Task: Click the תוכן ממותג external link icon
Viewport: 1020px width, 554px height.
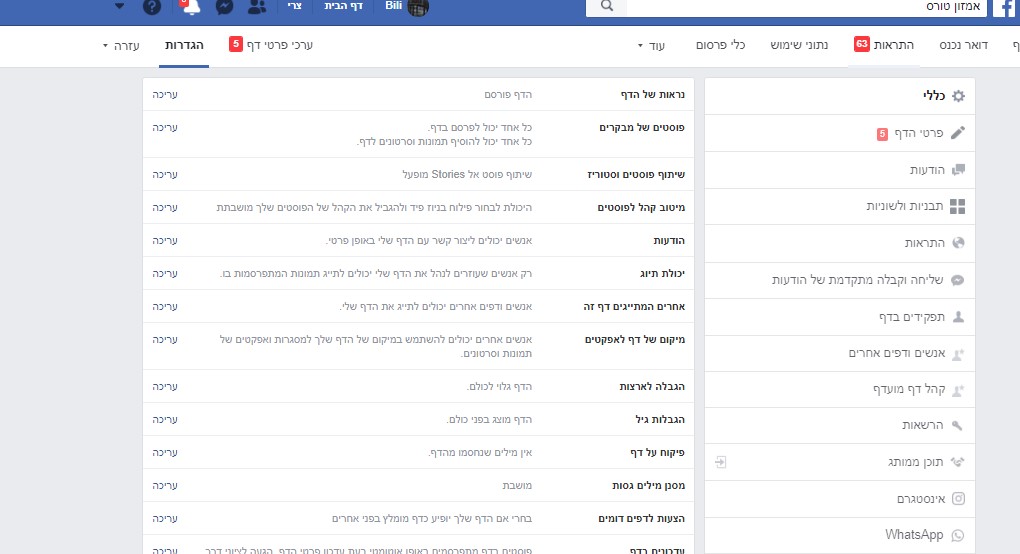Action: click(x=720, y=462)
